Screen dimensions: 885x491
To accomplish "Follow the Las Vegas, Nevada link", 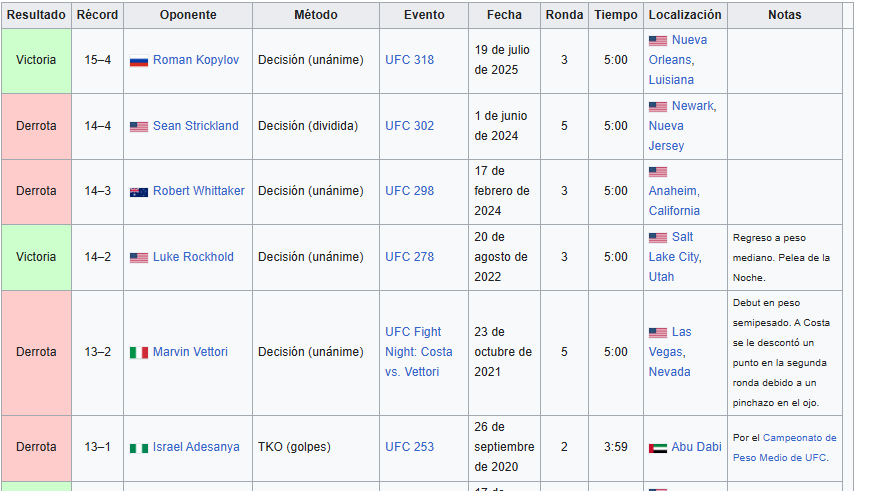I will (669, 352).
